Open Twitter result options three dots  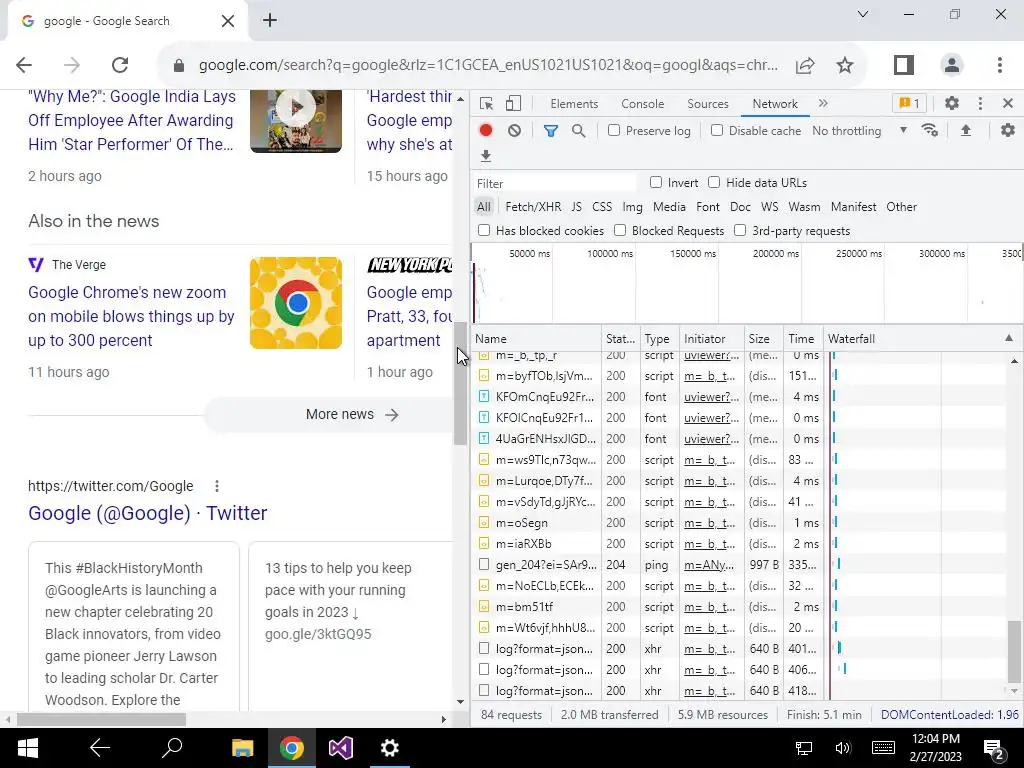click(x=217, y=486)
